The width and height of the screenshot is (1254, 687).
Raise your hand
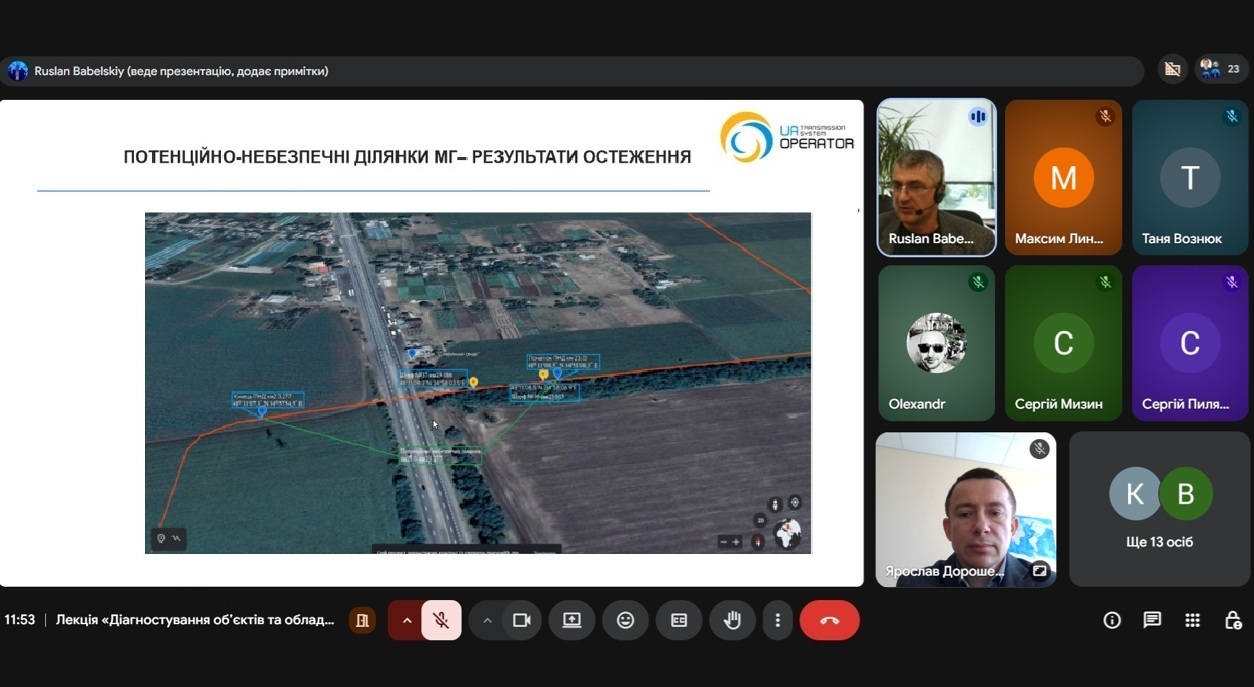click(732, 620)
